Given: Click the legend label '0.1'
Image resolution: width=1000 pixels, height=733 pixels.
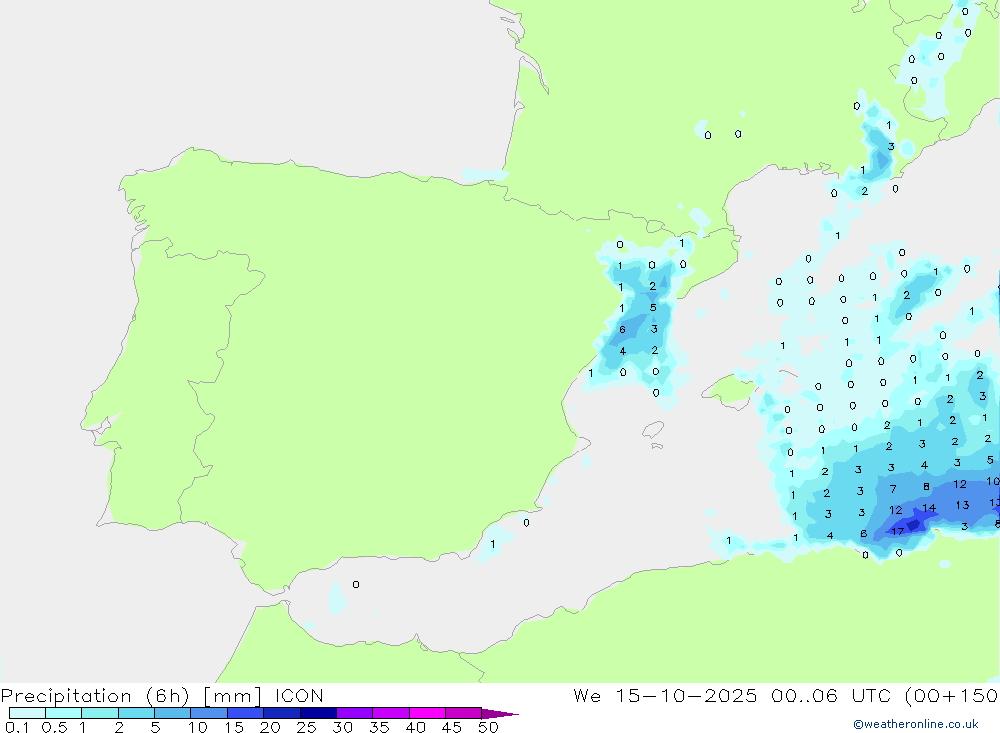Looking at the screenshot, I should 17,727.
